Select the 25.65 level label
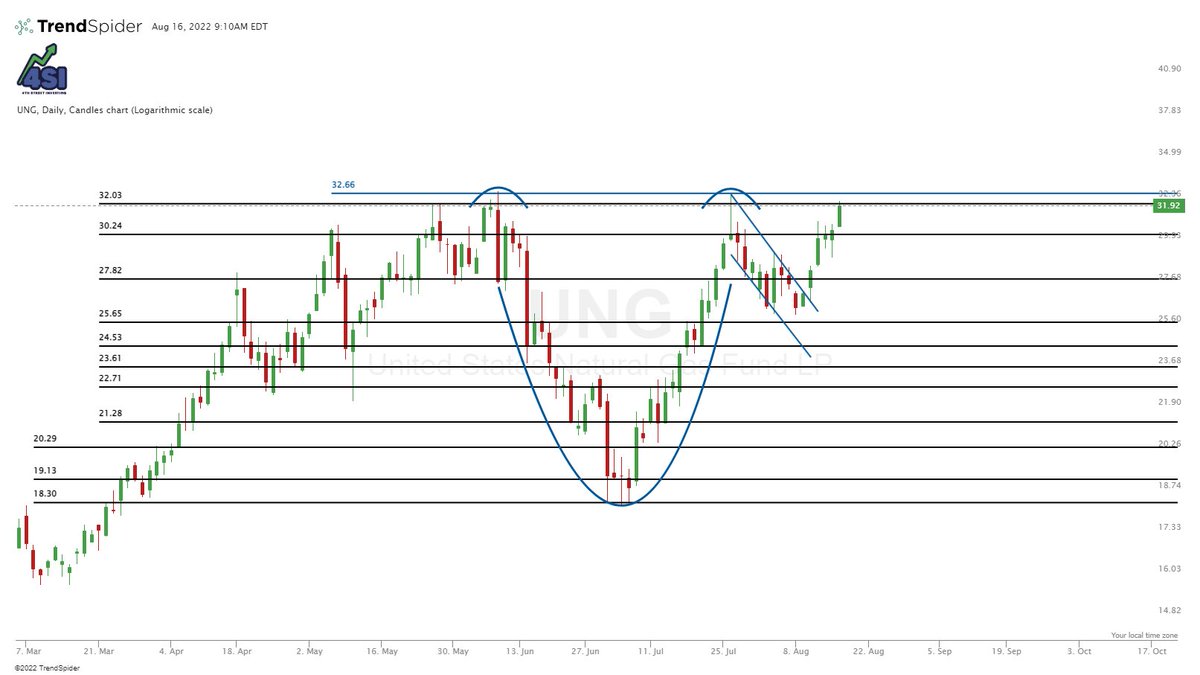The width and height of the screenshot is (1200, 675). click(110, 313)
